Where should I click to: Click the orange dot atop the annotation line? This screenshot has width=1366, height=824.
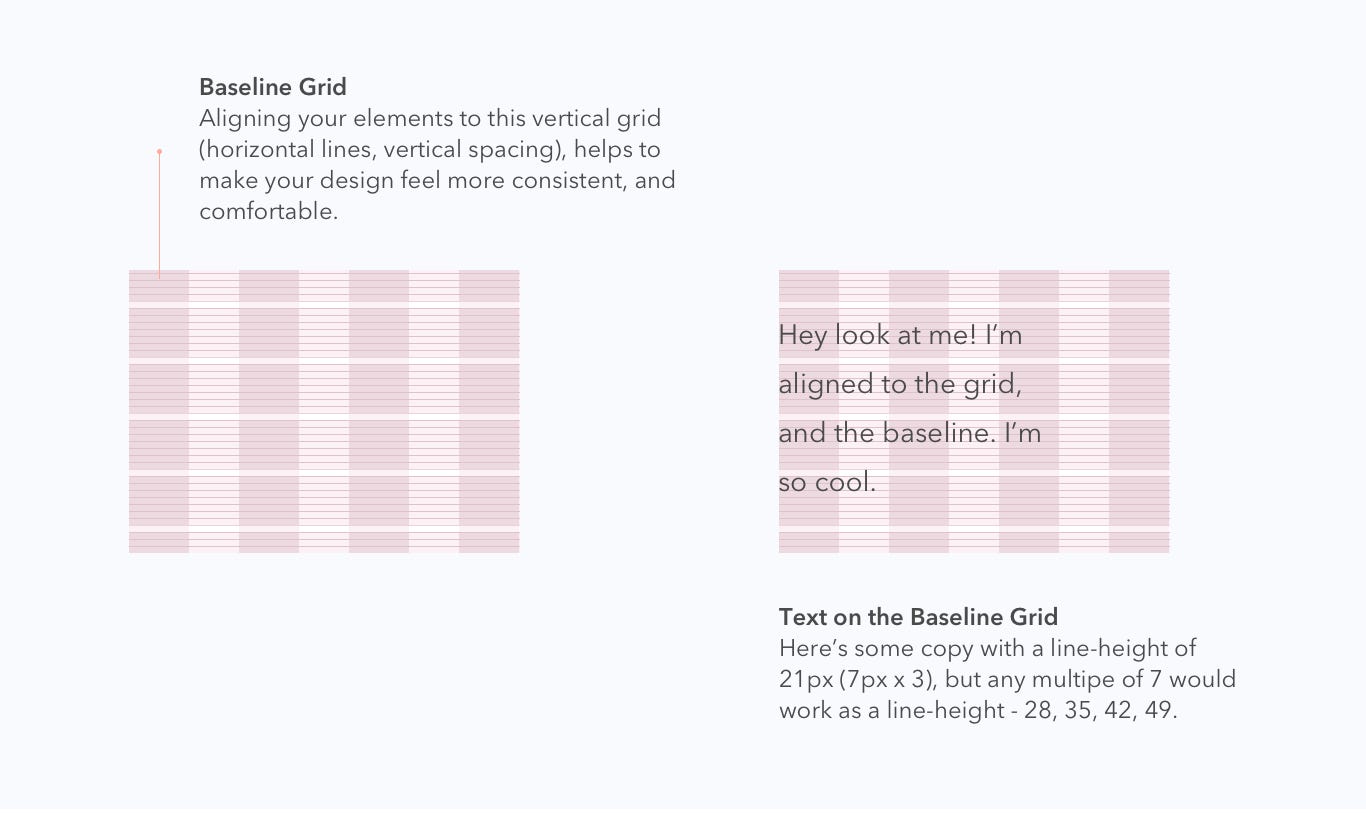click(x=159, y=152)
